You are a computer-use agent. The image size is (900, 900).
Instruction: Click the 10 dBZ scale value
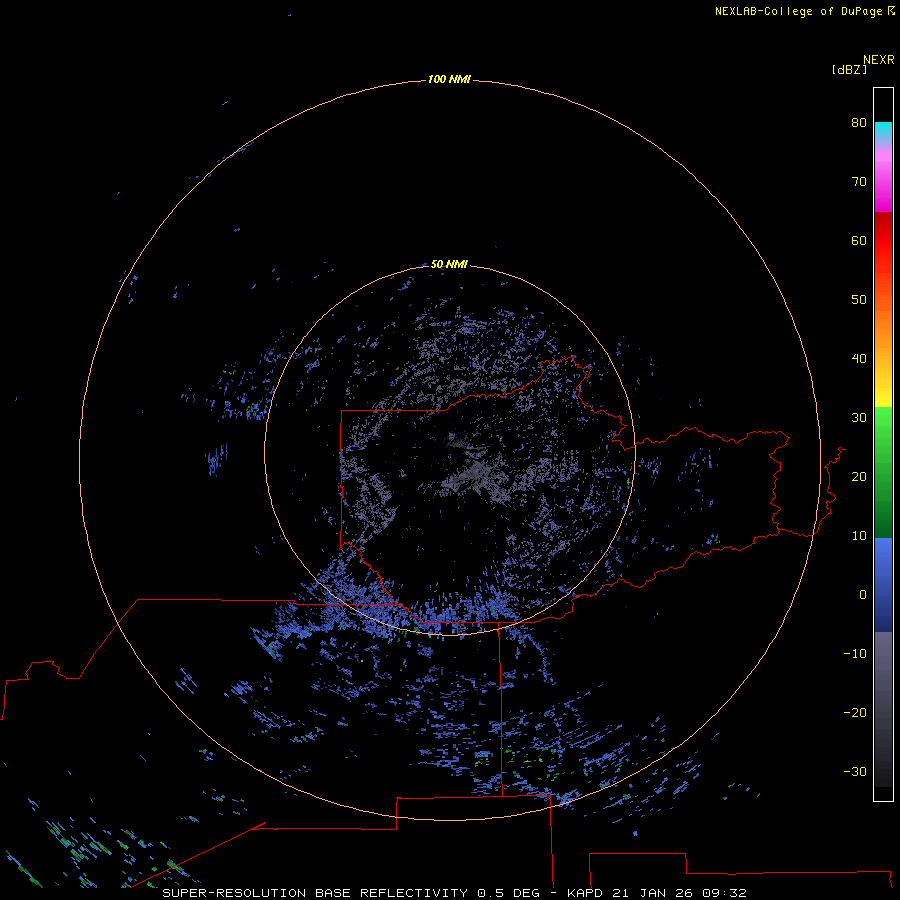[x=859, y=536]
